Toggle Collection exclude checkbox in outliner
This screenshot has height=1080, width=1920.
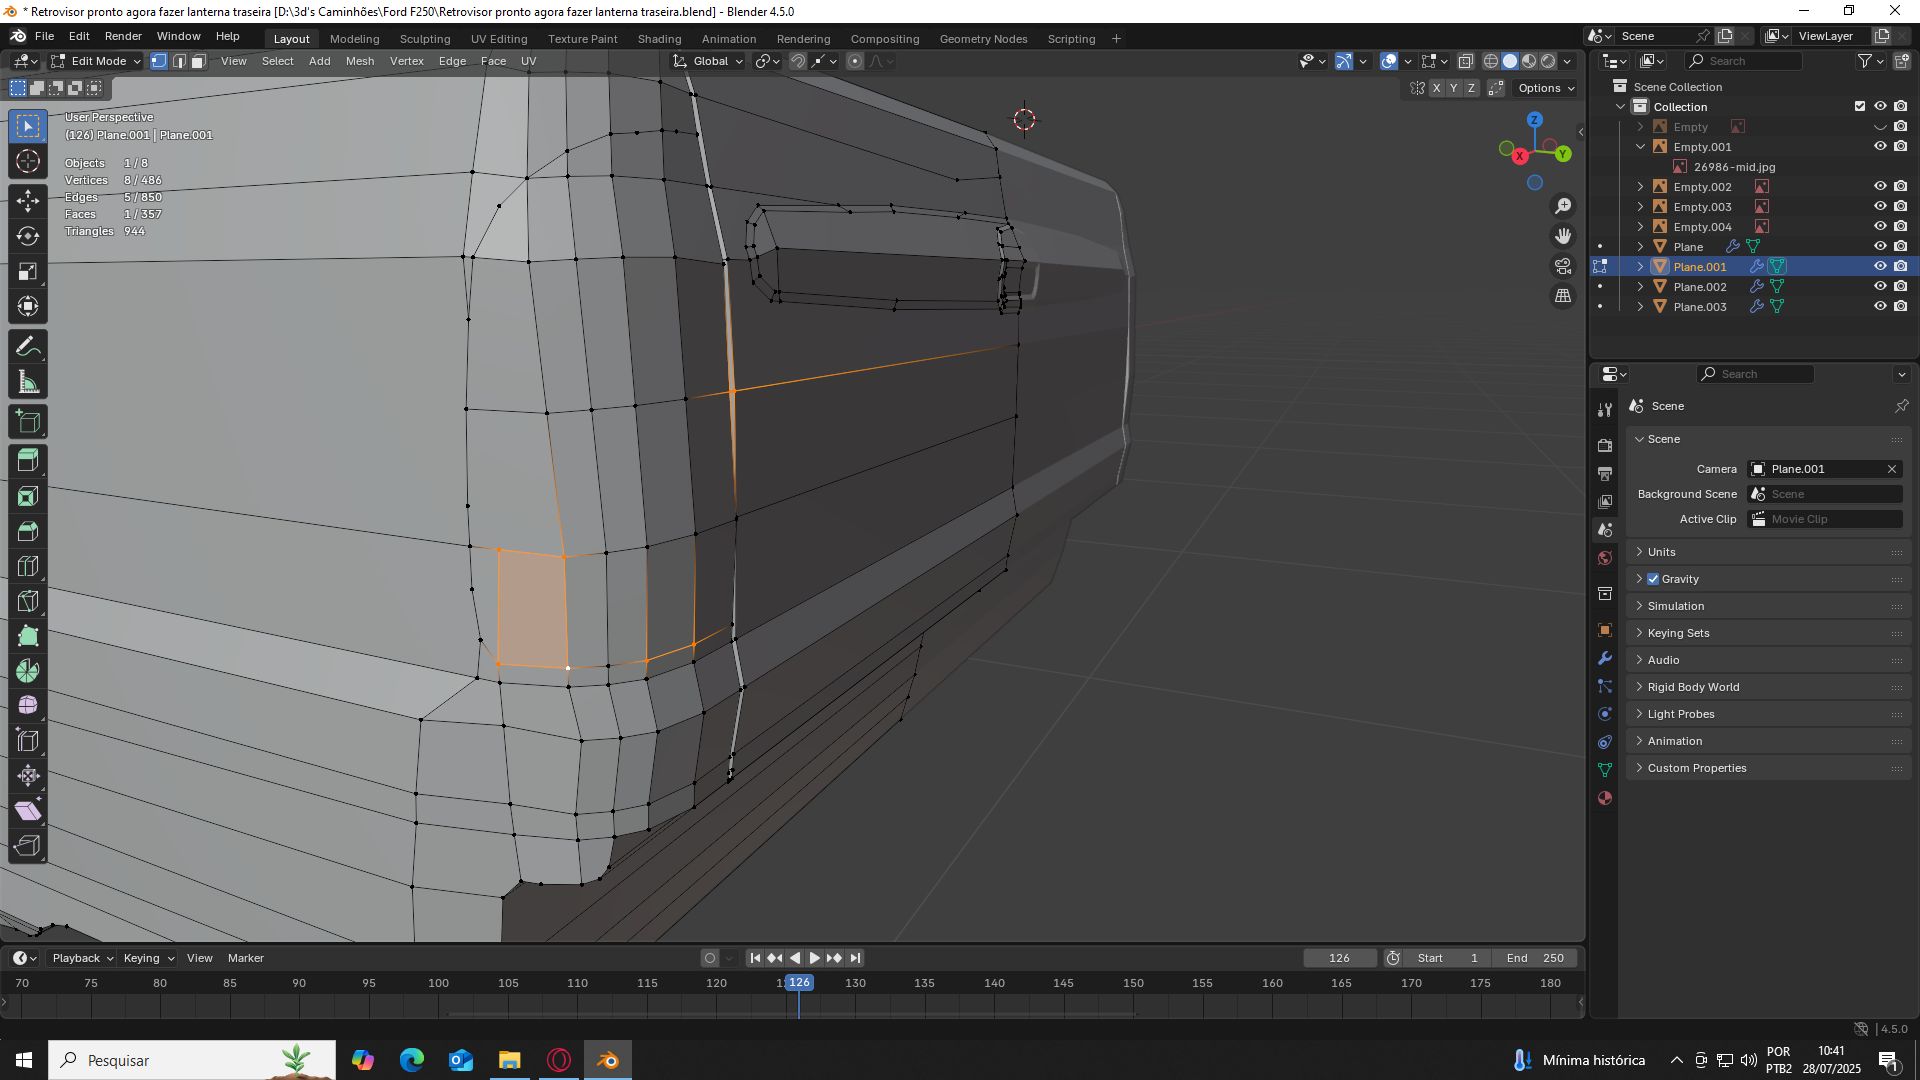click(x=1860, y=106)
